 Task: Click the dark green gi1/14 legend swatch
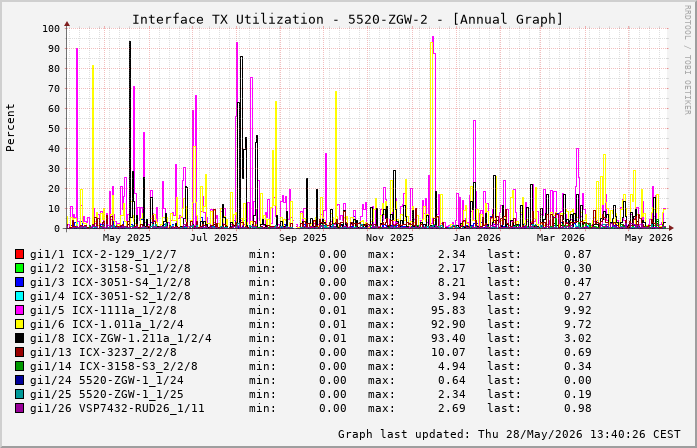click(x=20, y=366)
